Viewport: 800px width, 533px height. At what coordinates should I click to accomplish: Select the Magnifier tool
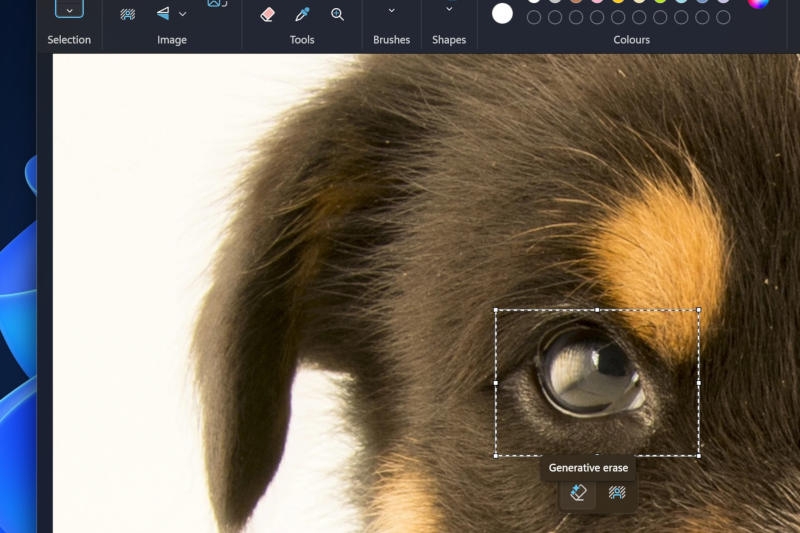337,14
